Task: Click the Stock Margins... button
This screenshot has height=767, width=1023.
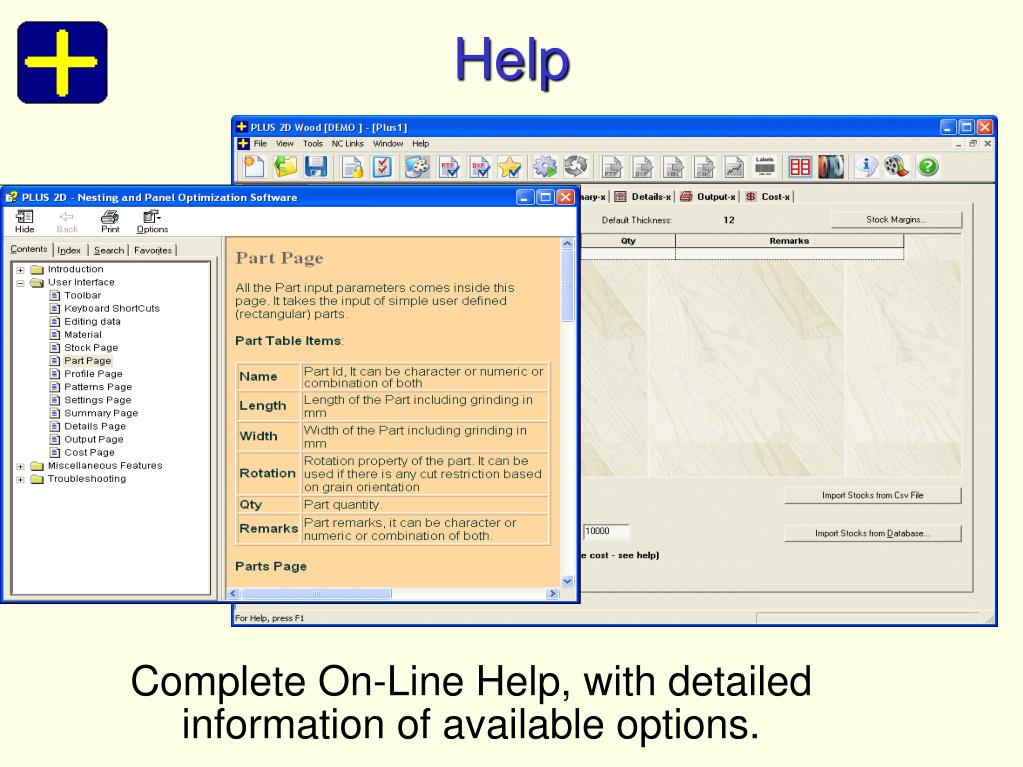Action: click(x=896, y=220)
